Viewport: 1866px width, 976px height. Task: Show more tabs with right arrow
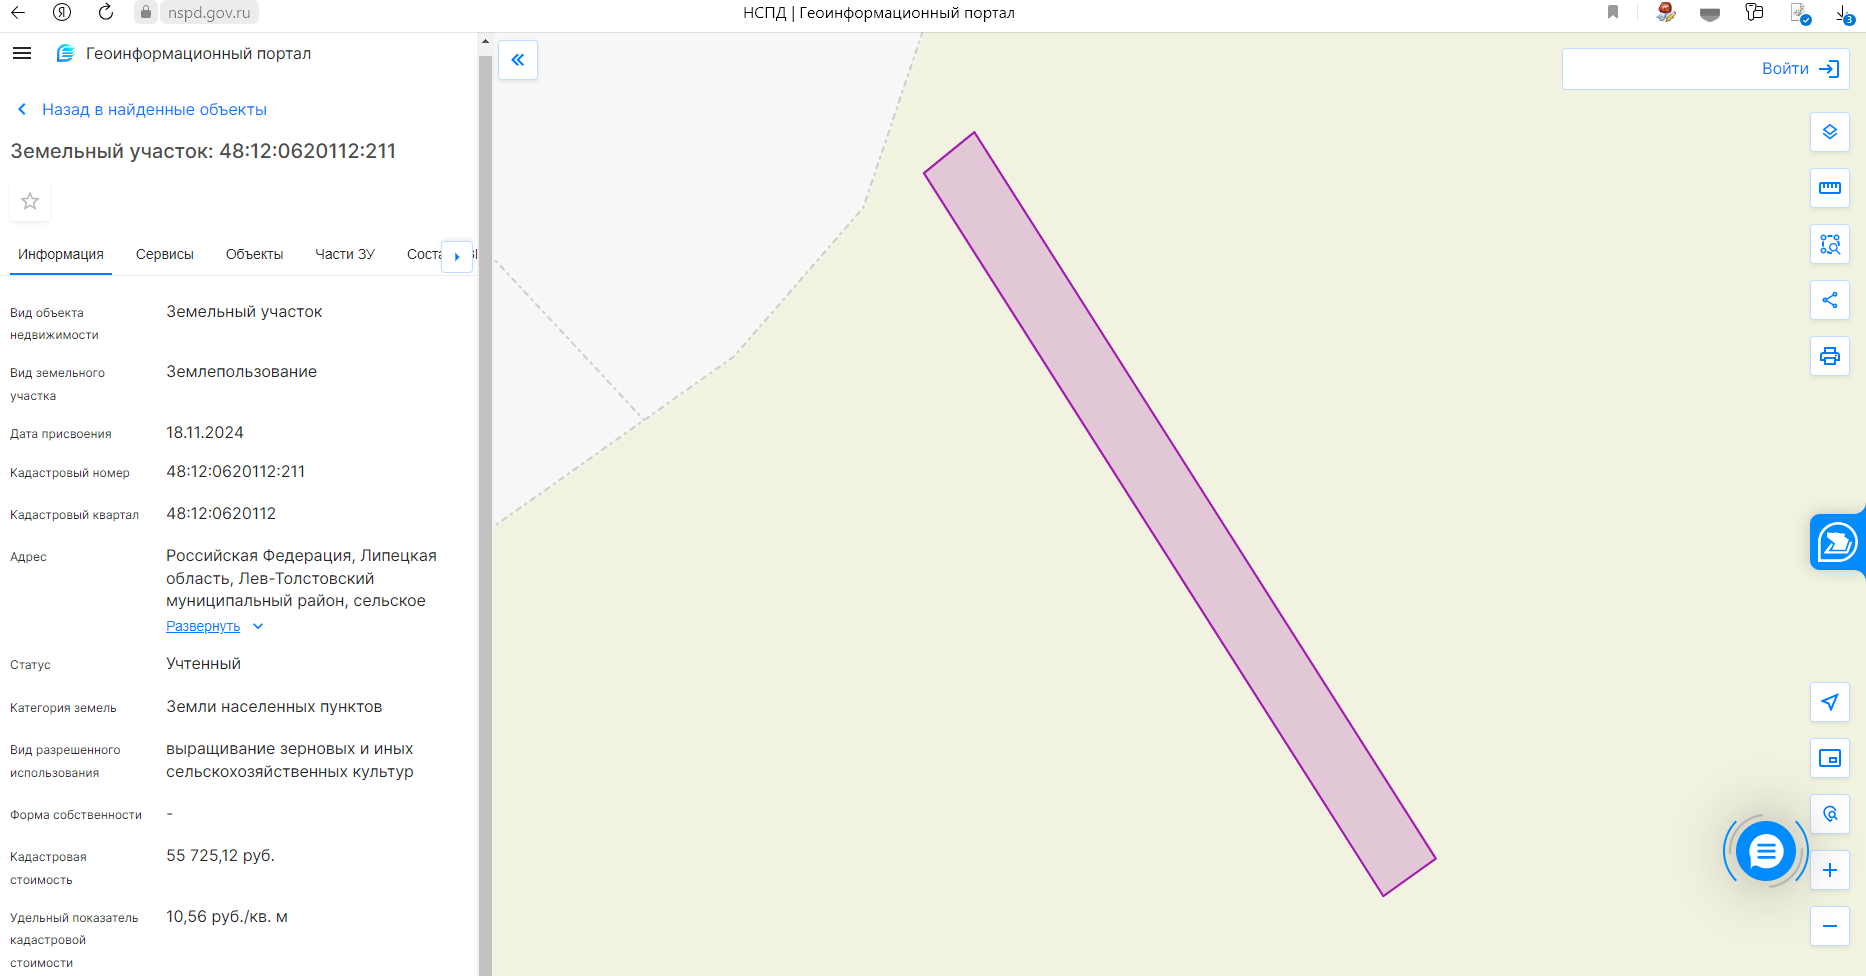coord(457,256)
